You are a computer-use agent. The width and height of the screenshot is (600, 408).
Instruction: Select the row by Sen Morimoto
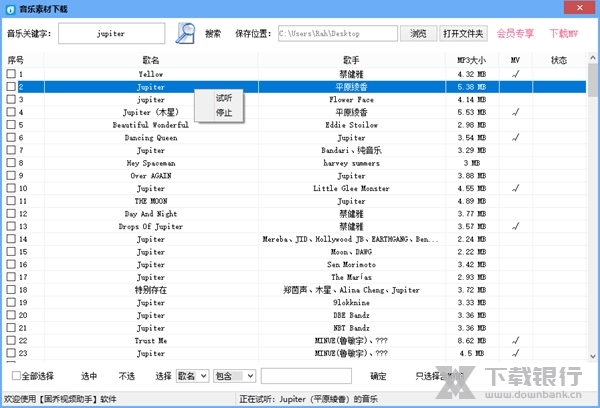click(x=296, y=264)
